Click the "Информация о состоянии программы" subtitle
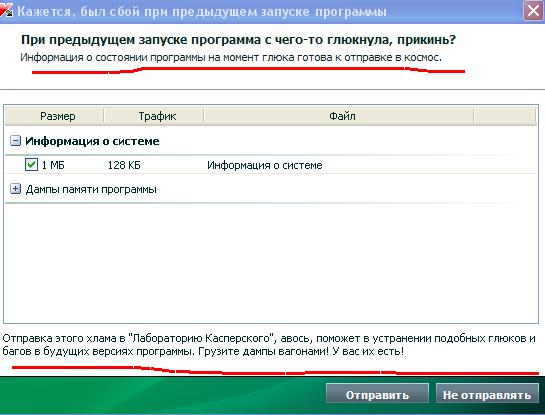The width and height of the screenshot is (545, 415). (231, 57)
